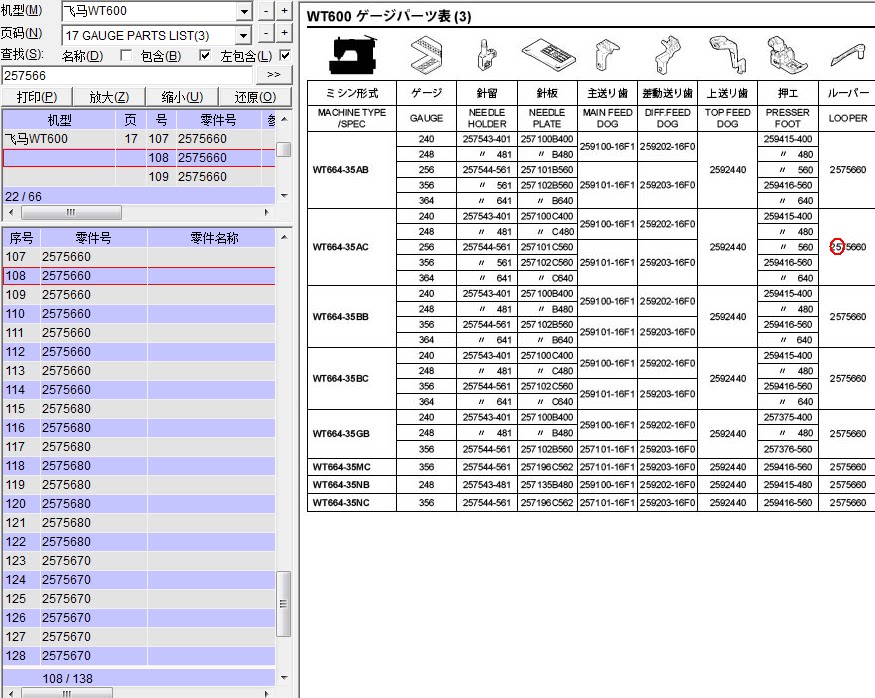Click WT664-35MC machine type cell
Viewport: 875px width, 698px height.
pos(352,467)
